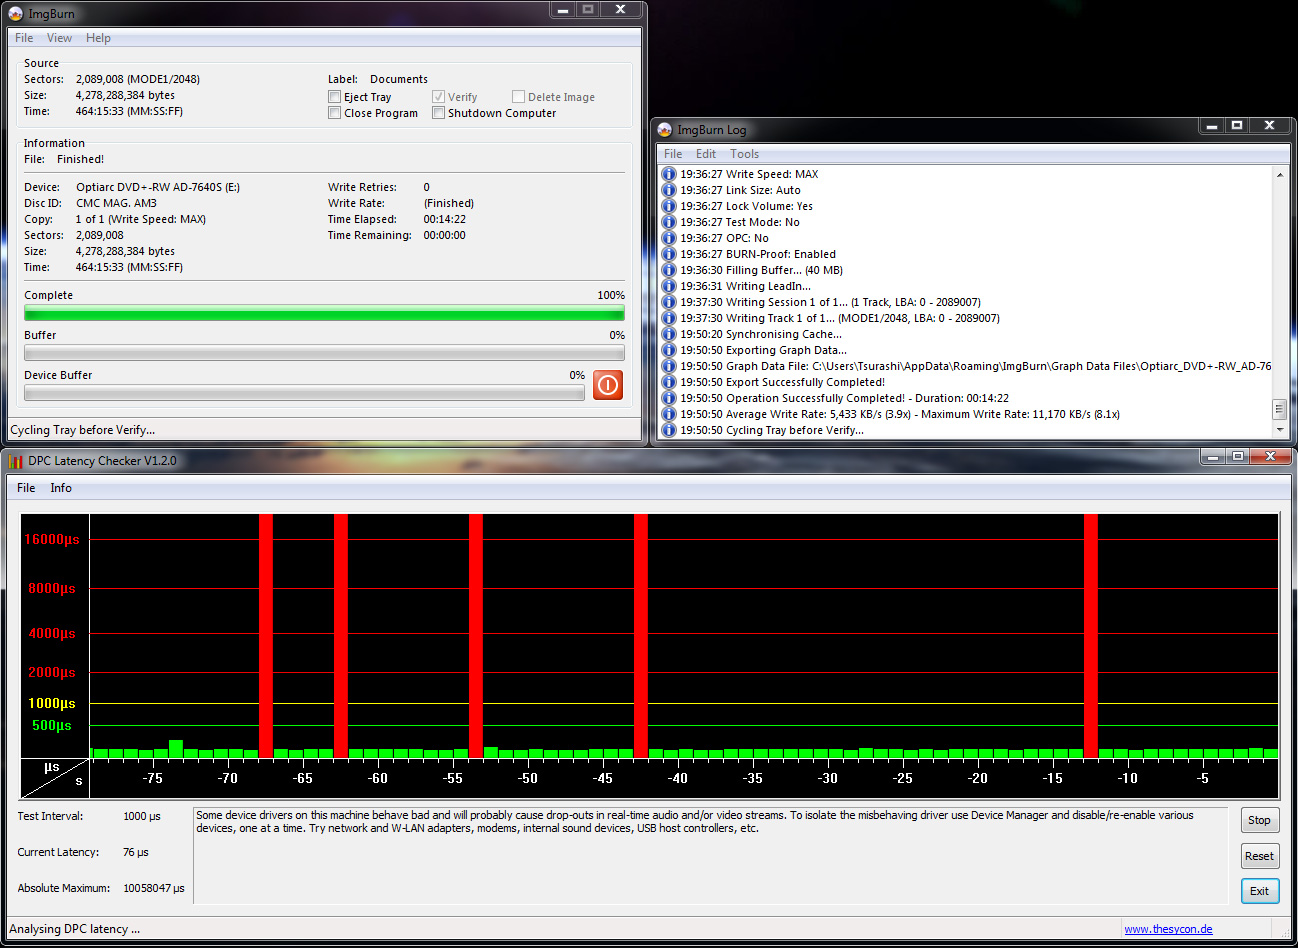This screenshot has width=1298, height=948.
Task: Open the File menu in ImgBurn
Action: 24,38
